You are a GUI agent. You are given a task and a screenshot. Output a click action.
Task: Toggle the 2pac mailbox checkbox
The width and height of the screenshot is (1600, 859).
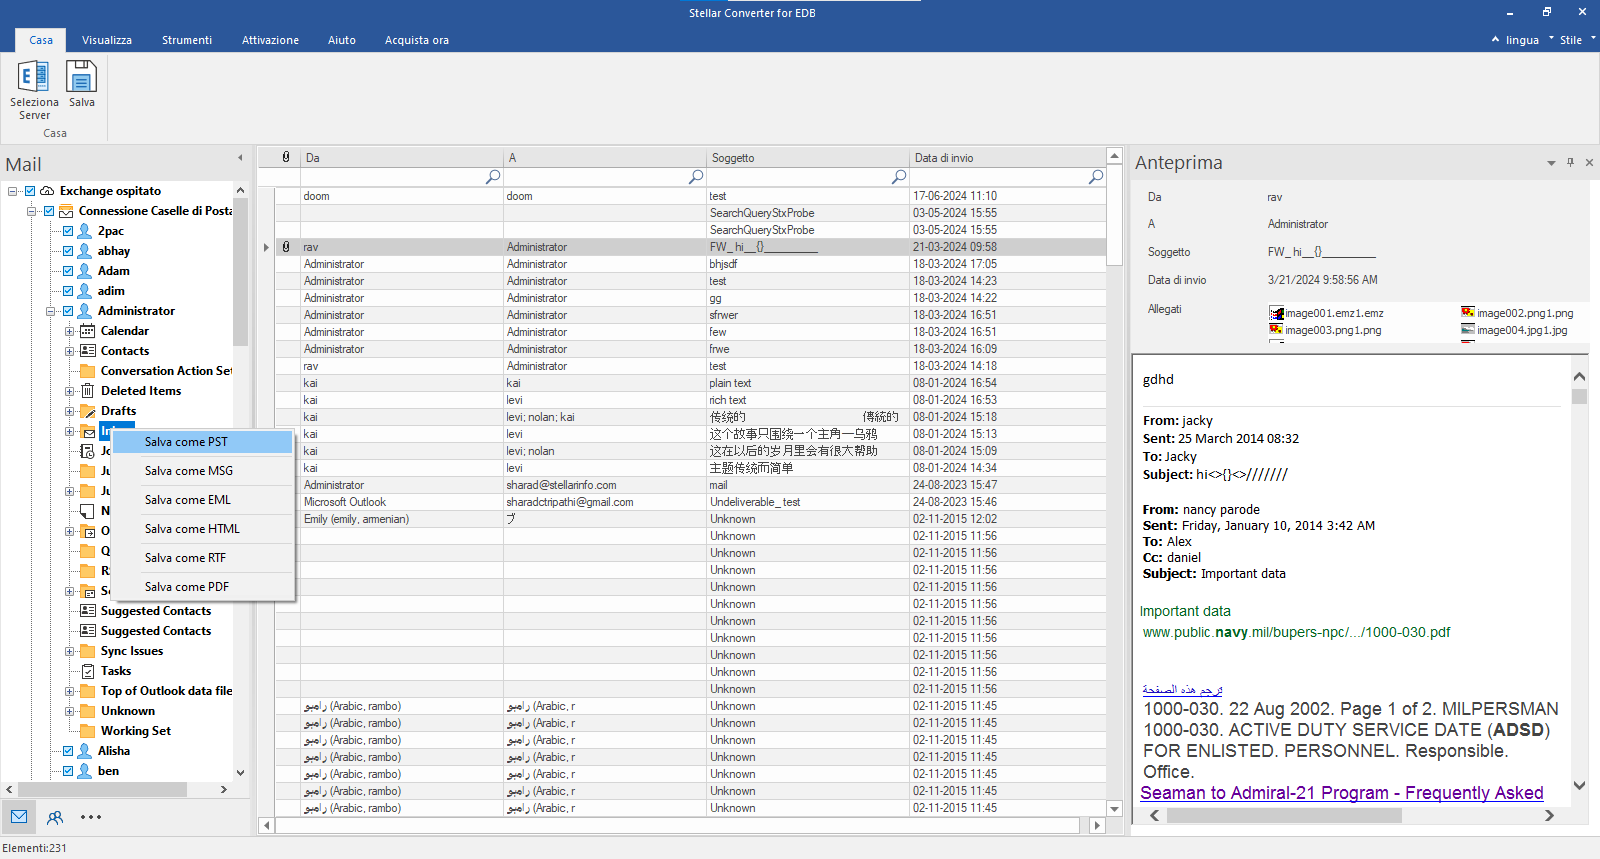coord(68,231)
